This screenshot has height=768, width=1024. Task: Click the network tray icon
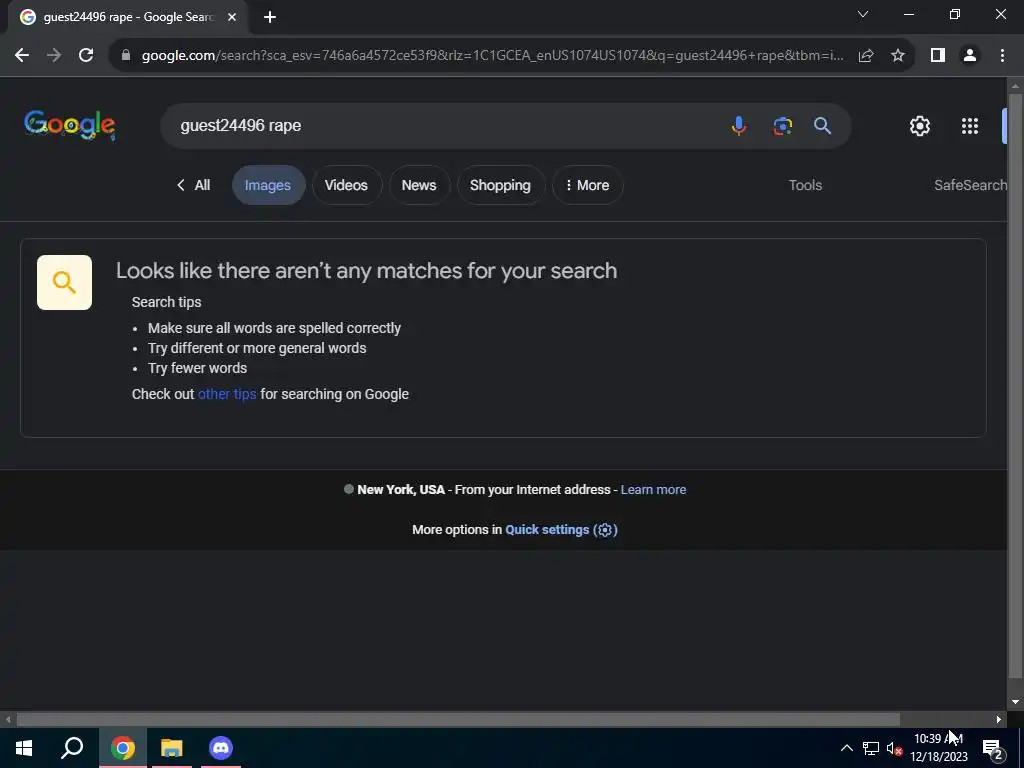[x=871, y=748]
